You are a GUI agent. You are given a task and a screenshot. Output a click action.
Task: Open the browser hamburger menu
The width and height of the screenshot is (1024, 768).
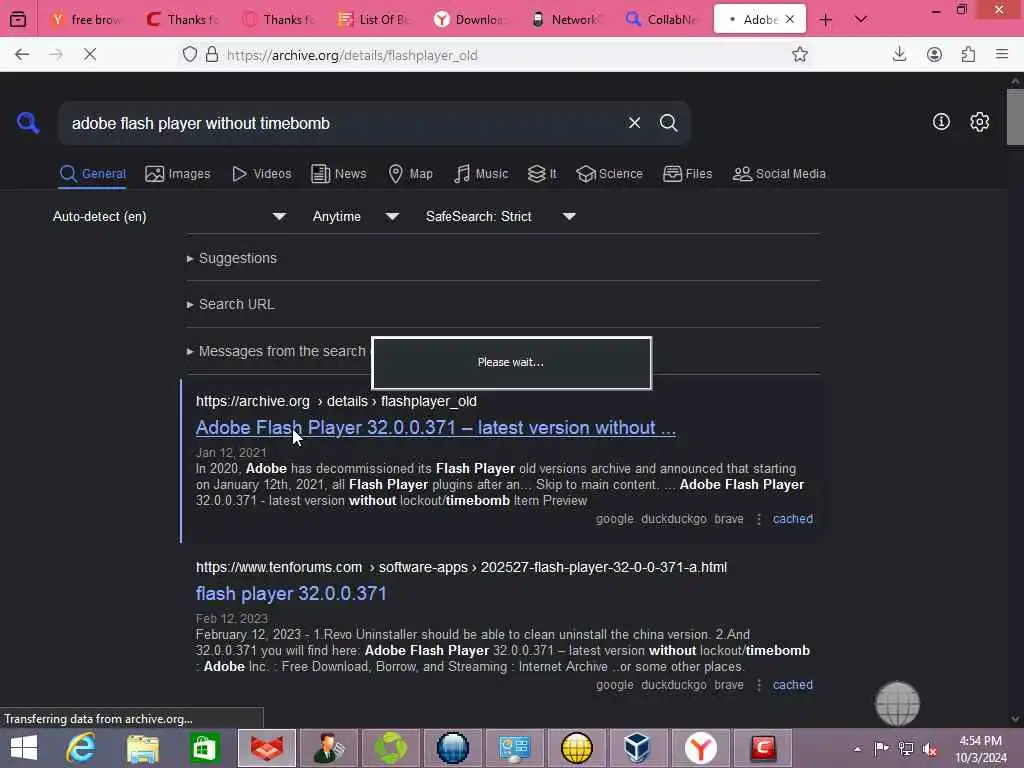tap(1002, 54)
